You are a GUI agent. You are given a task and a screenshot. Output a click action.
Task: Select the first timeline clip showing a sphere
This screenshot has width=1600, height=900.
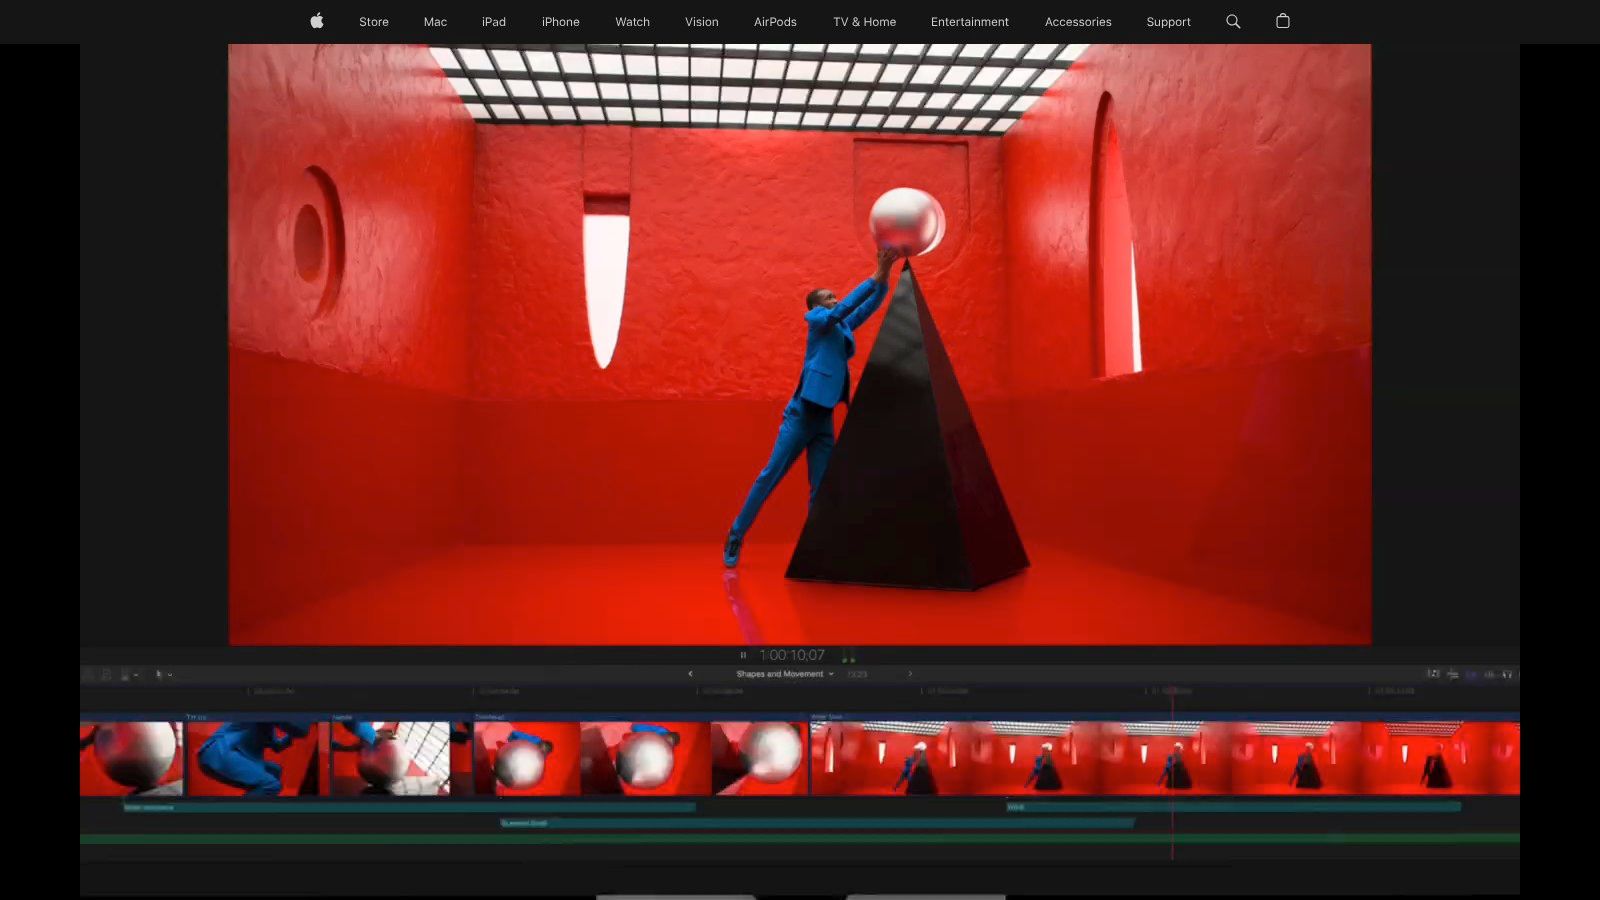pyautogui.click(x=132, y=757)
